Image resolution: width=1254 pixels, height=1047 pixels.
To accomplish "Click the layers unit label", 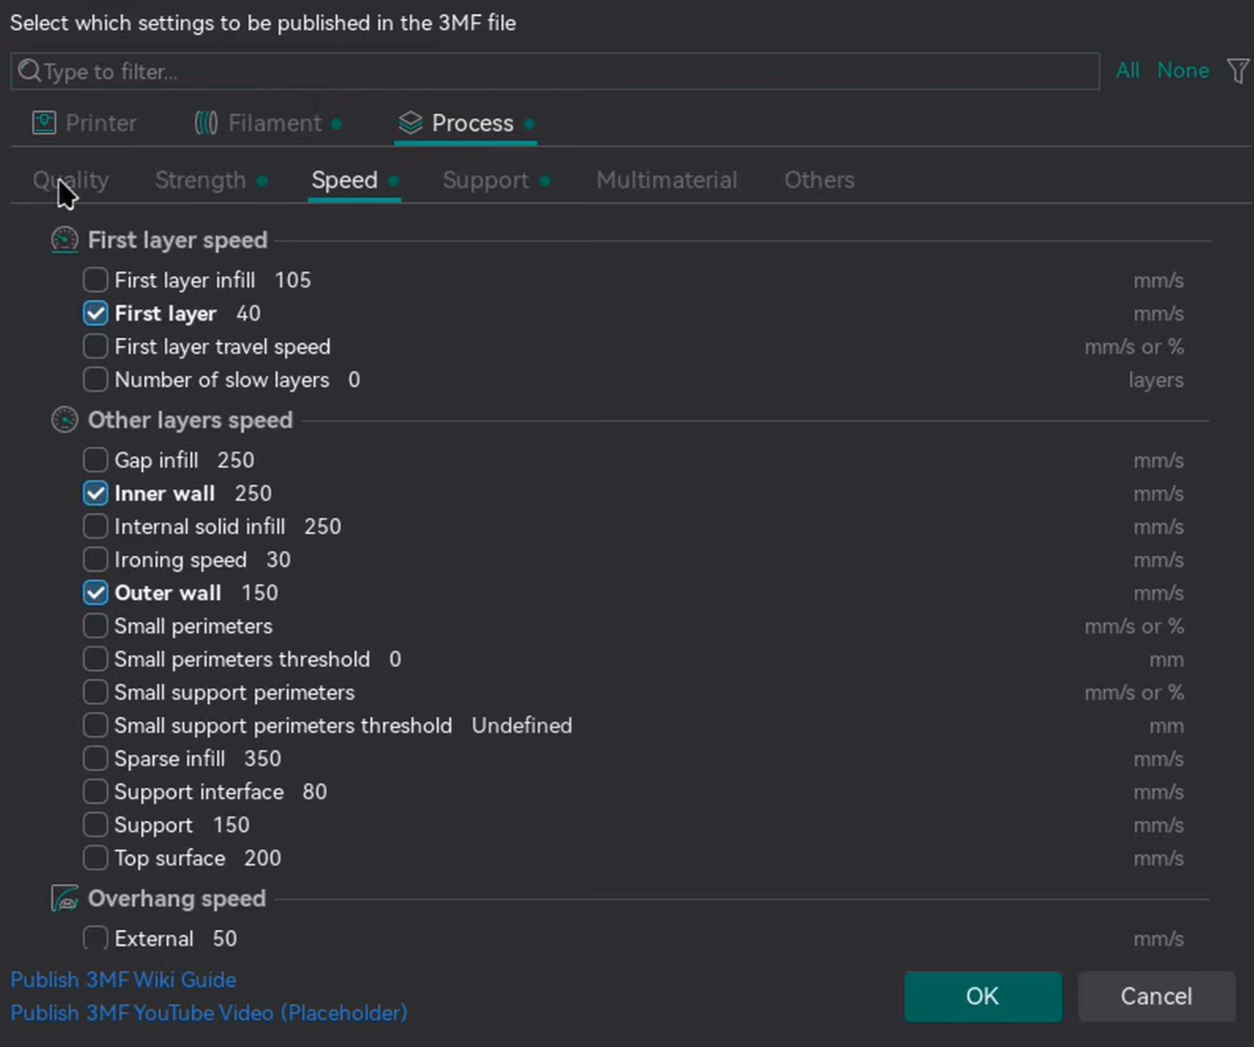I will tap(1156, 380).
